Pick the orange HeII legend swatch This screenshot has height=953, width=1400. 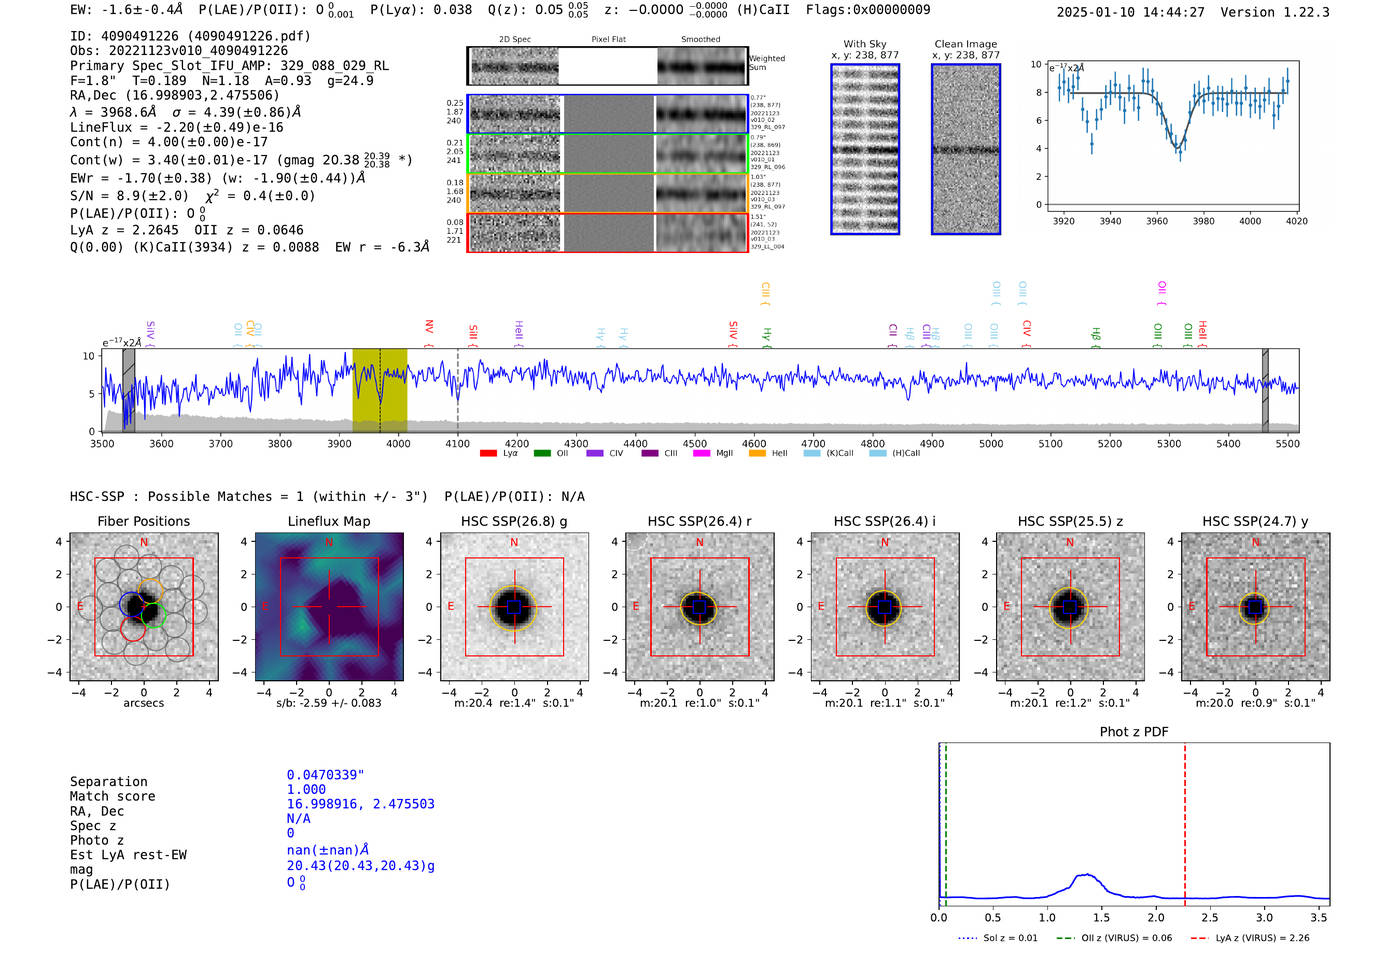click(x=757, y=454)
